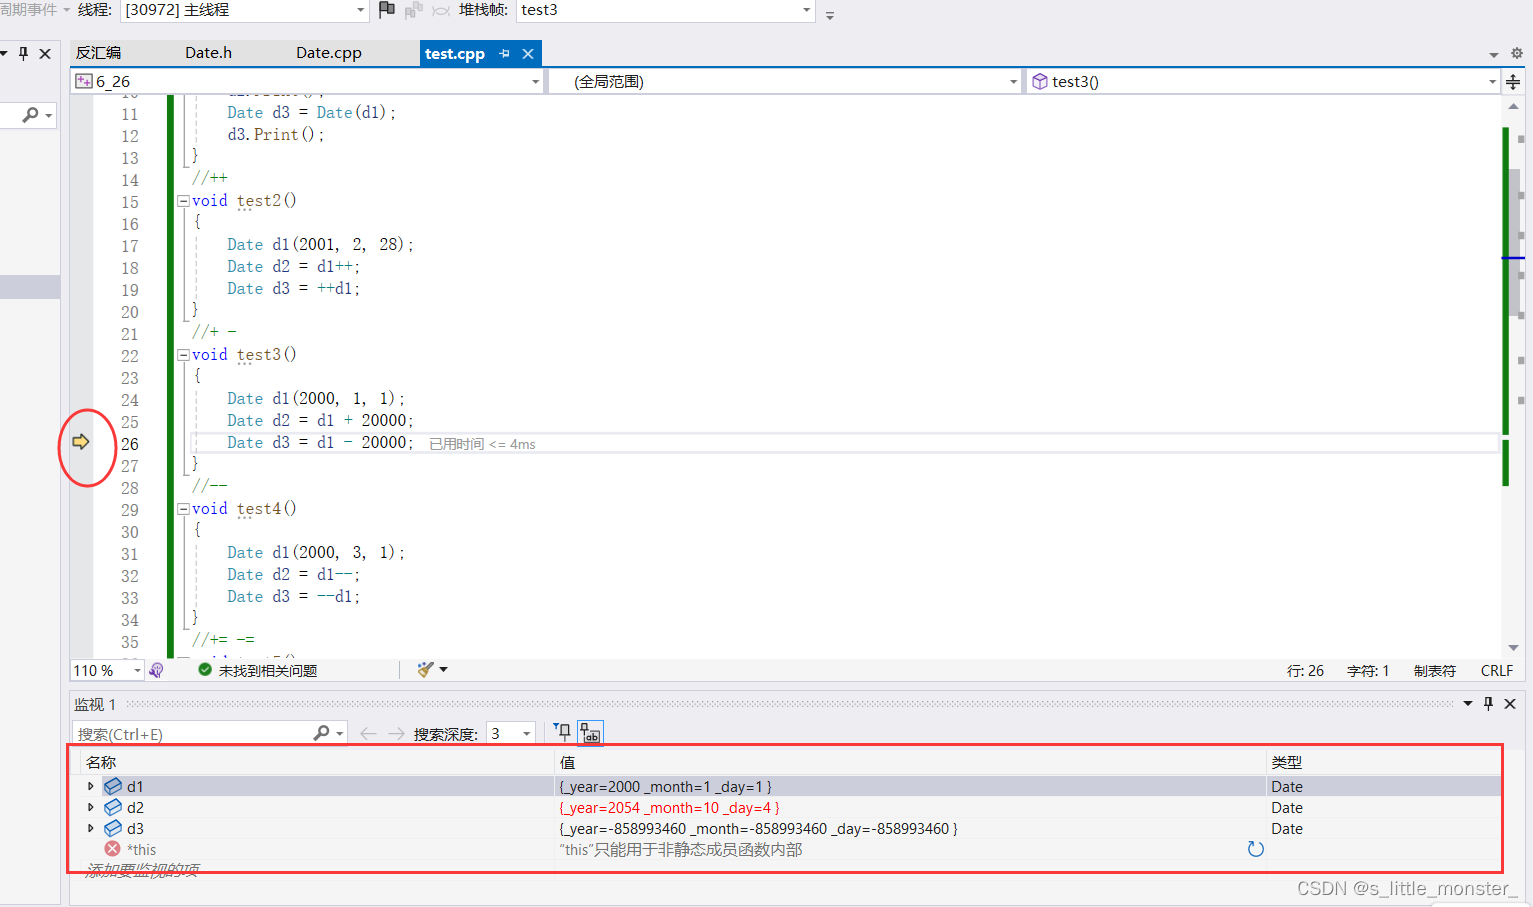Select the test.cpp tab
The height and width of the screenshot is (907, 1533).
click(455, 54)
